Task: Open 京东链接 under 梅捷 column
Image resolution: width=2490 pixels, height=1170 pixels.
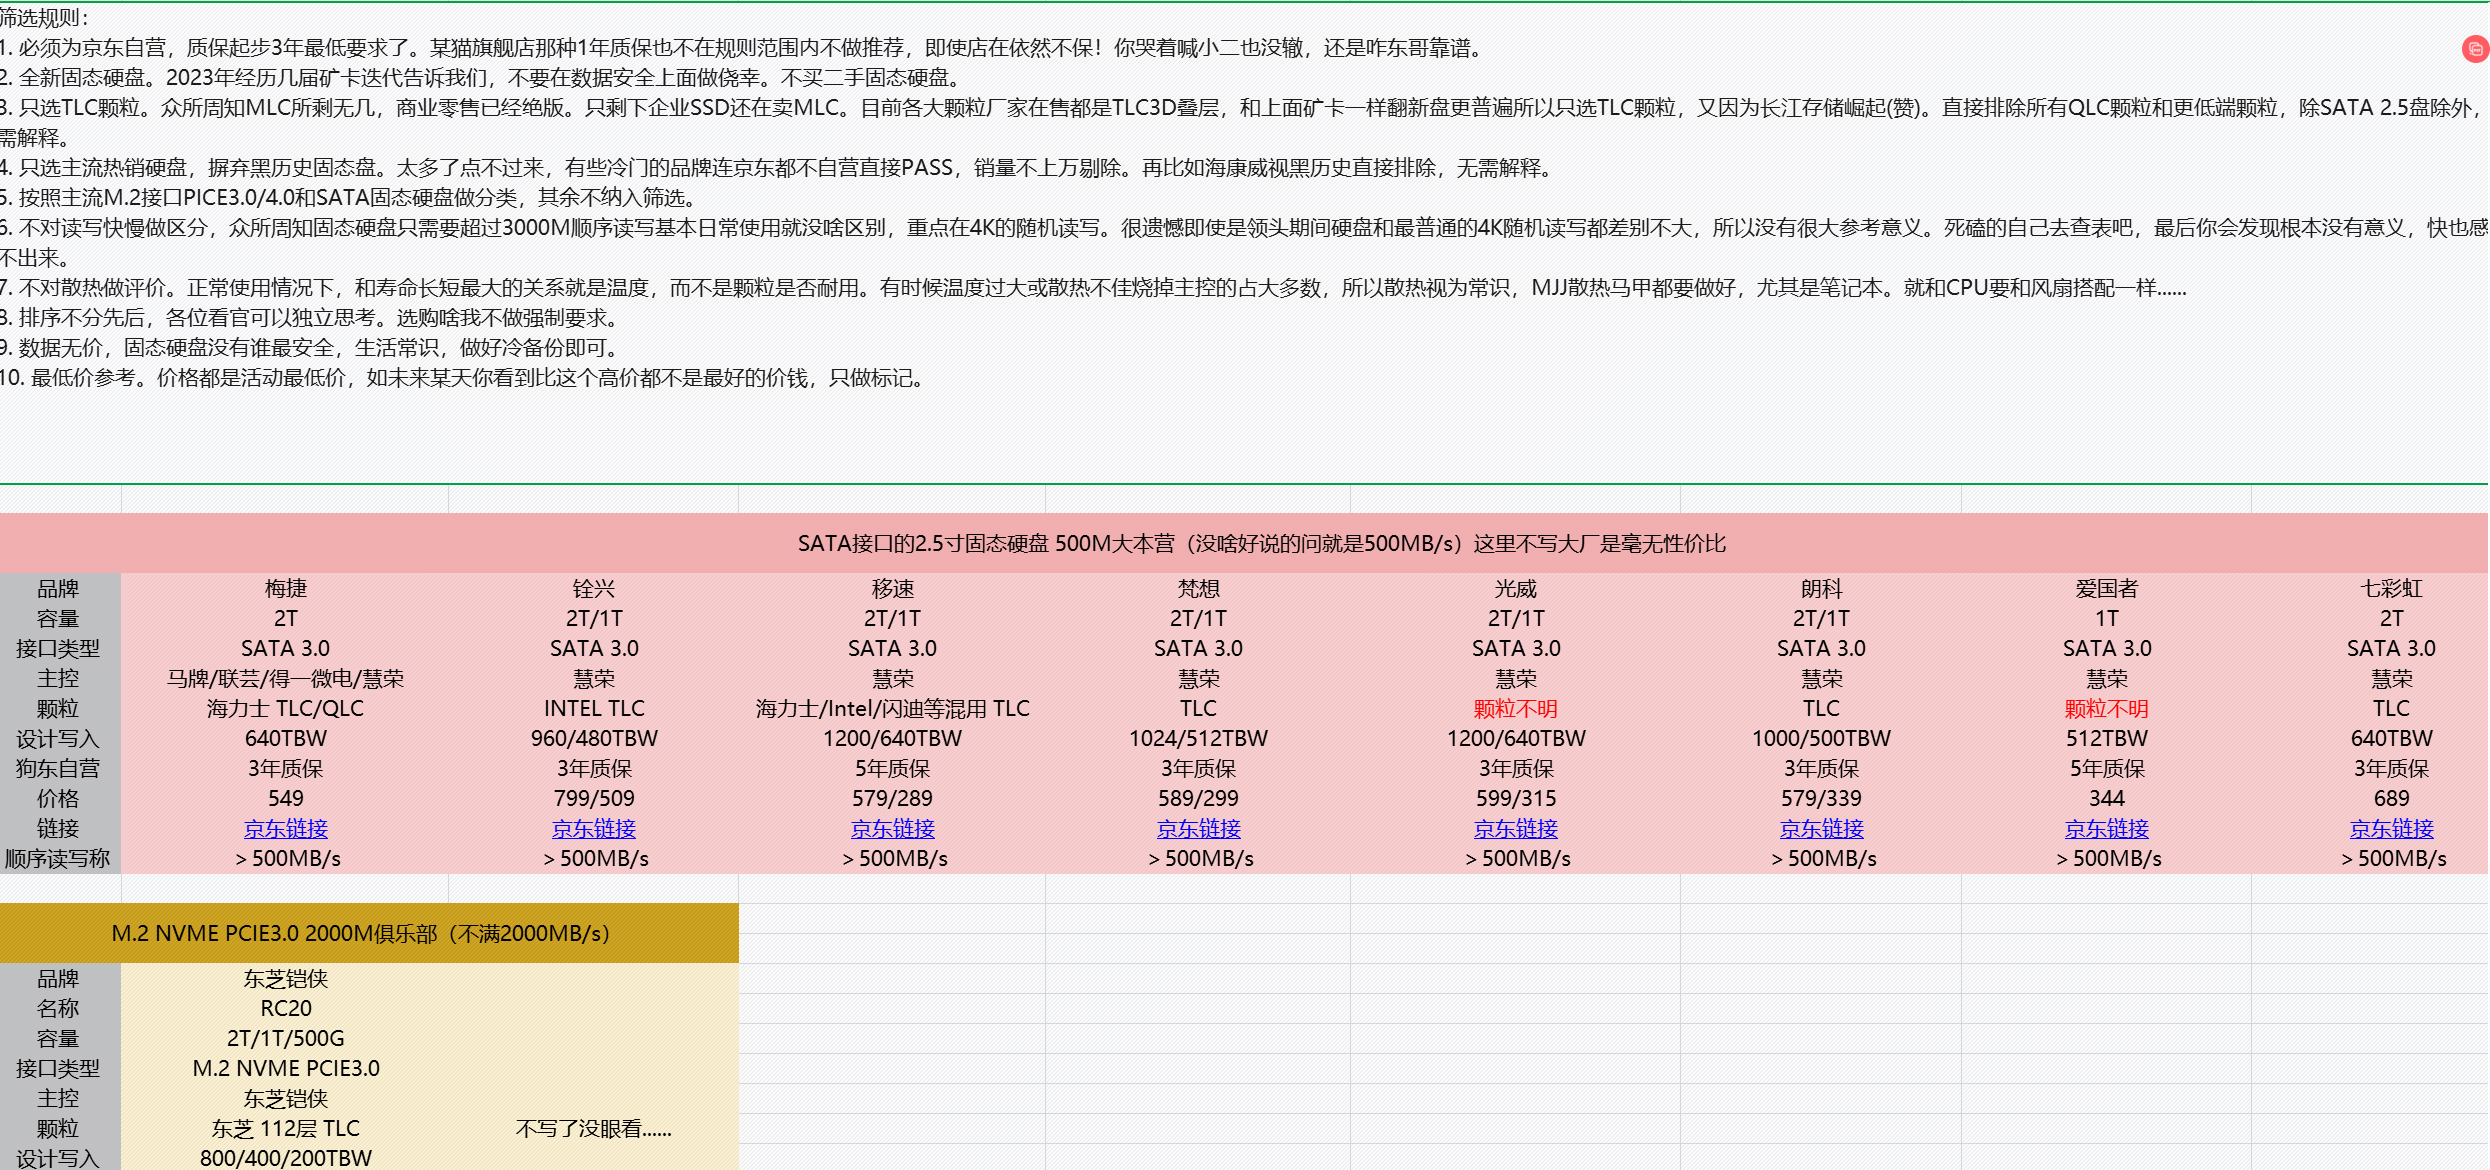Action: click(285, 829)
